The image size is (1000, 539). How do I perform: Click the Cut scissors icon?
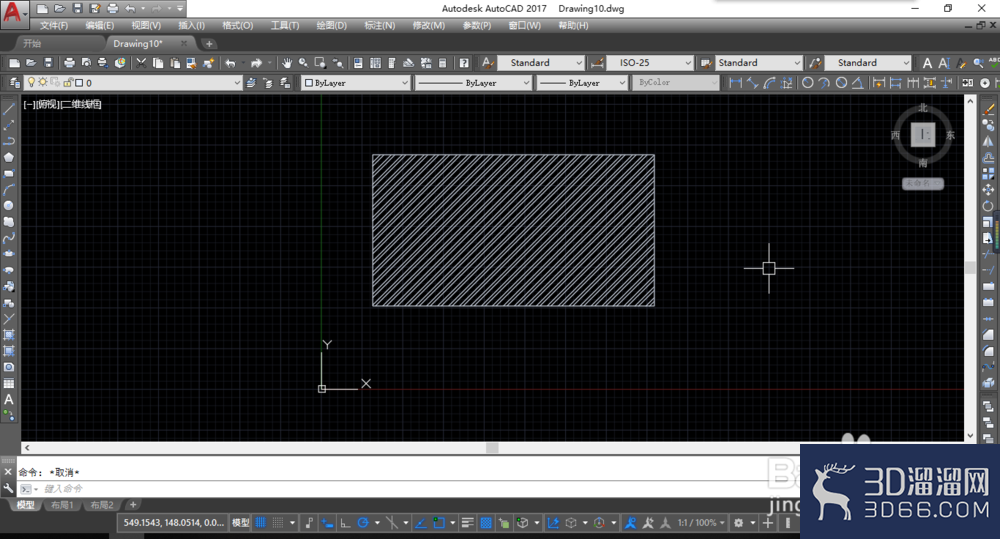[141, 63]
